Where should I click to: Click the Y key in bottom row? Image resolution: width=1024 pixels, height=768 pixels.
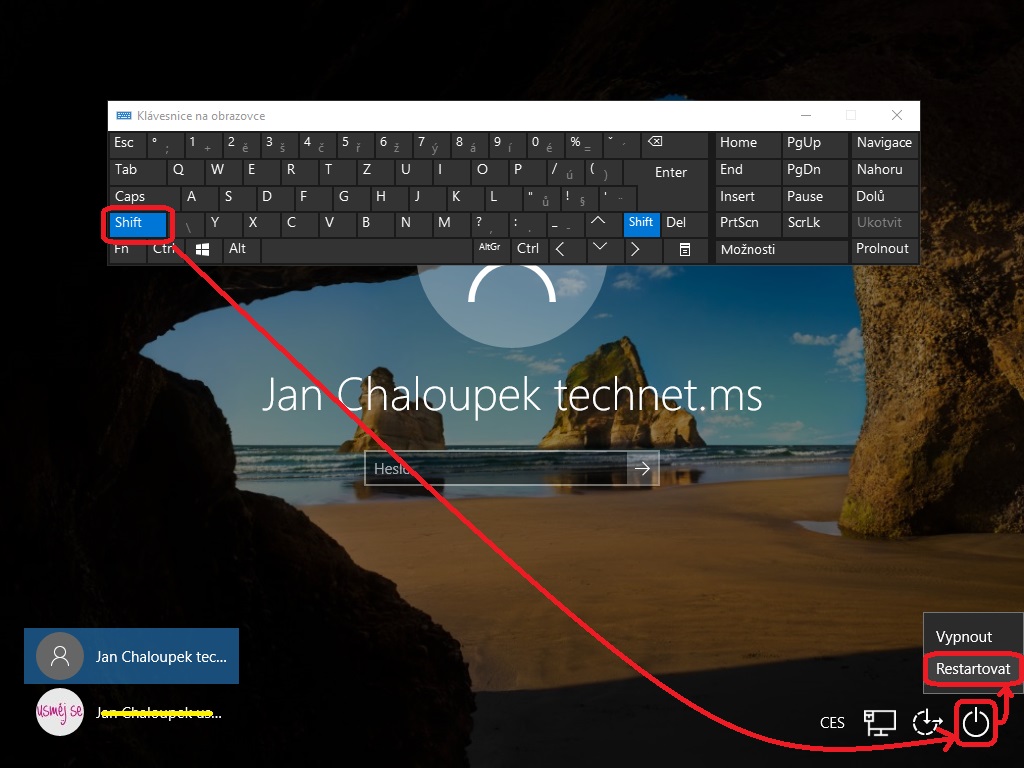tap(222, 223)
